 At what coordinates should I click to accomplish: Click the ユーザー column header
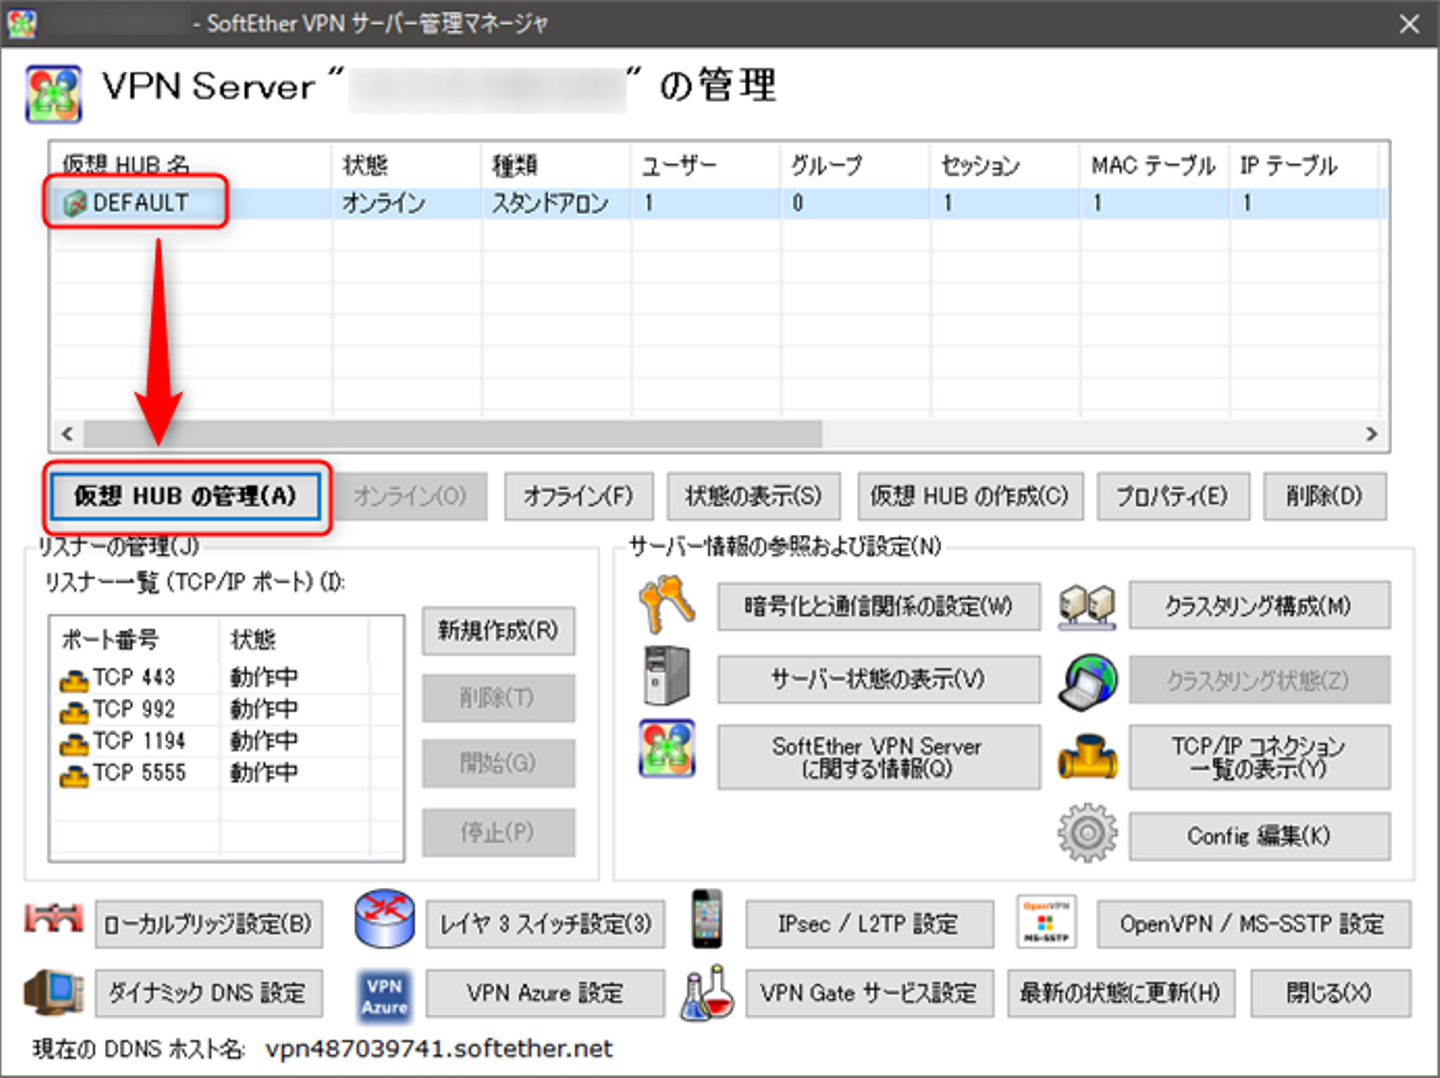705,165
